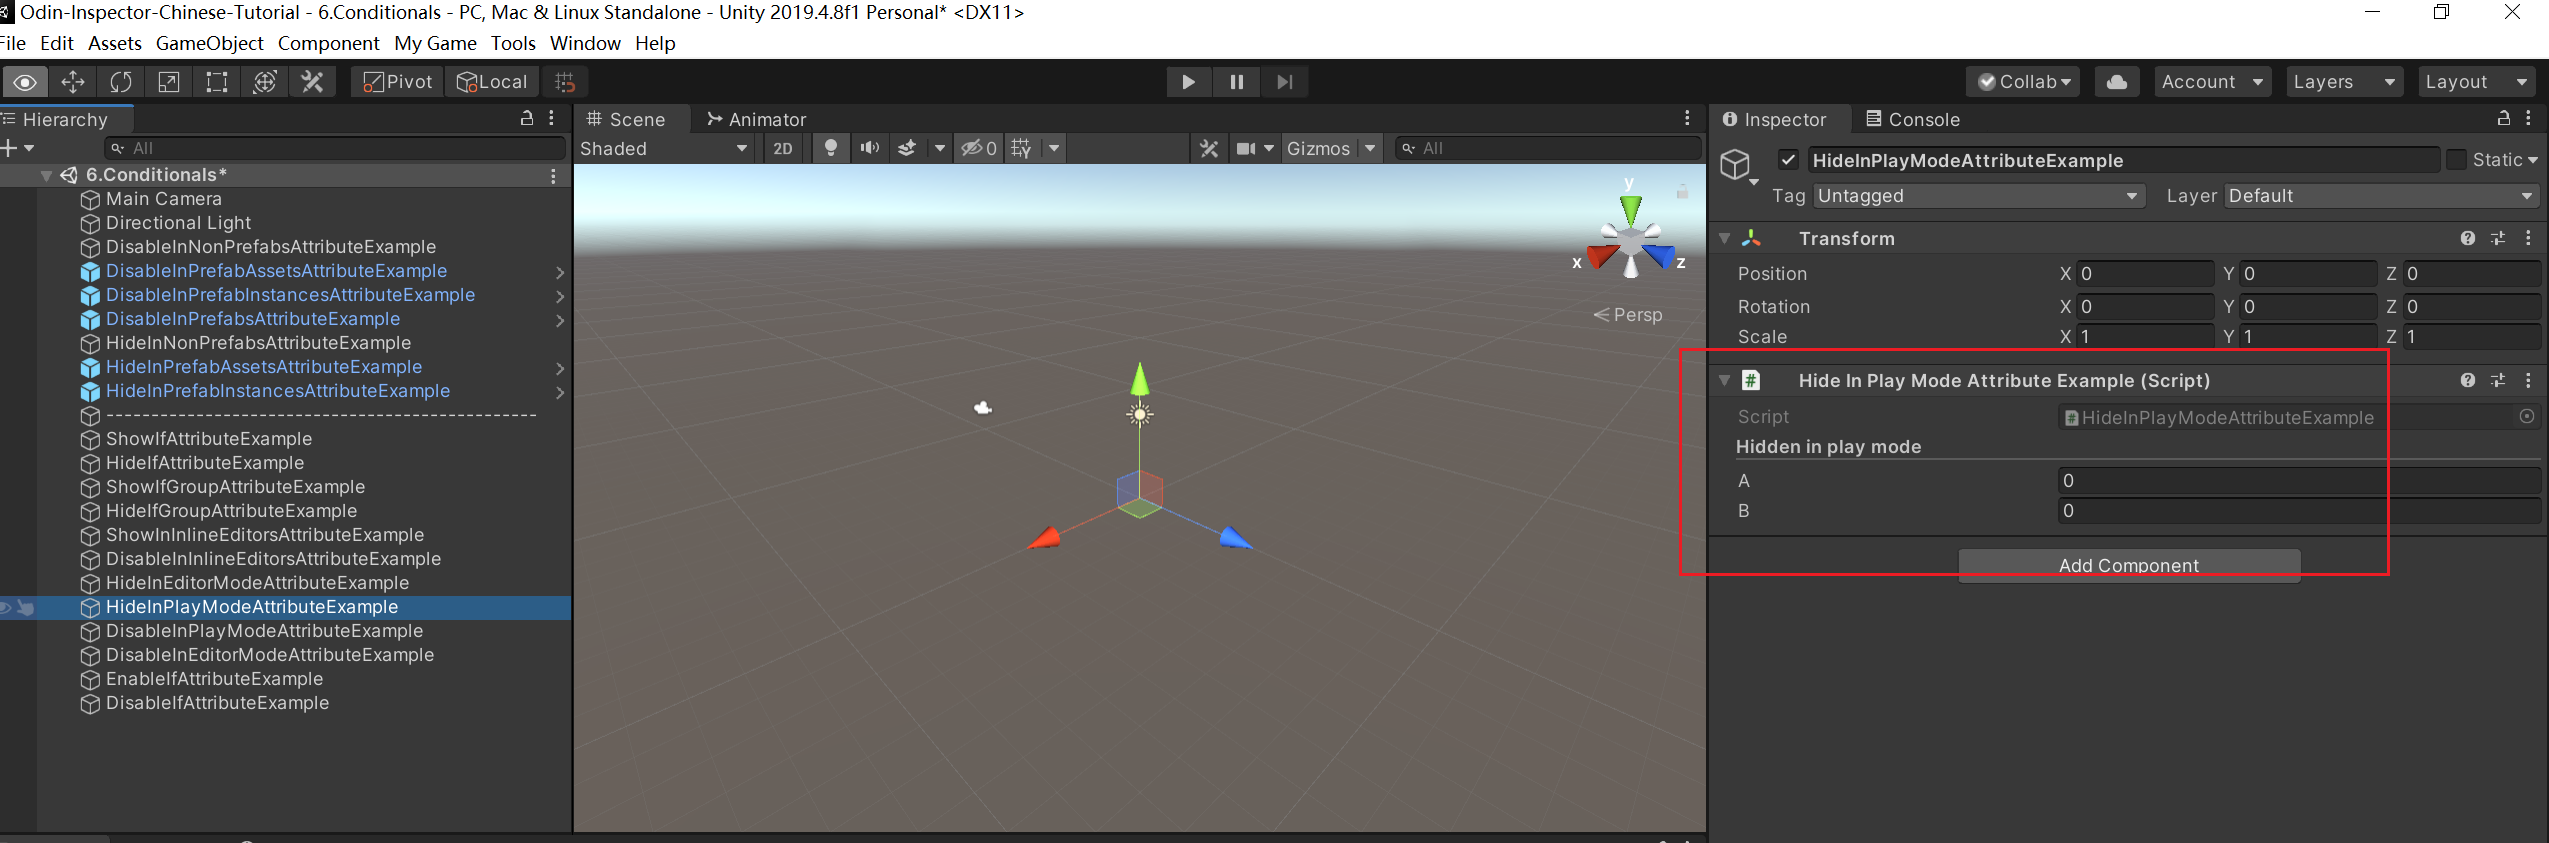Open Transform presets icon

(2498, 239)
